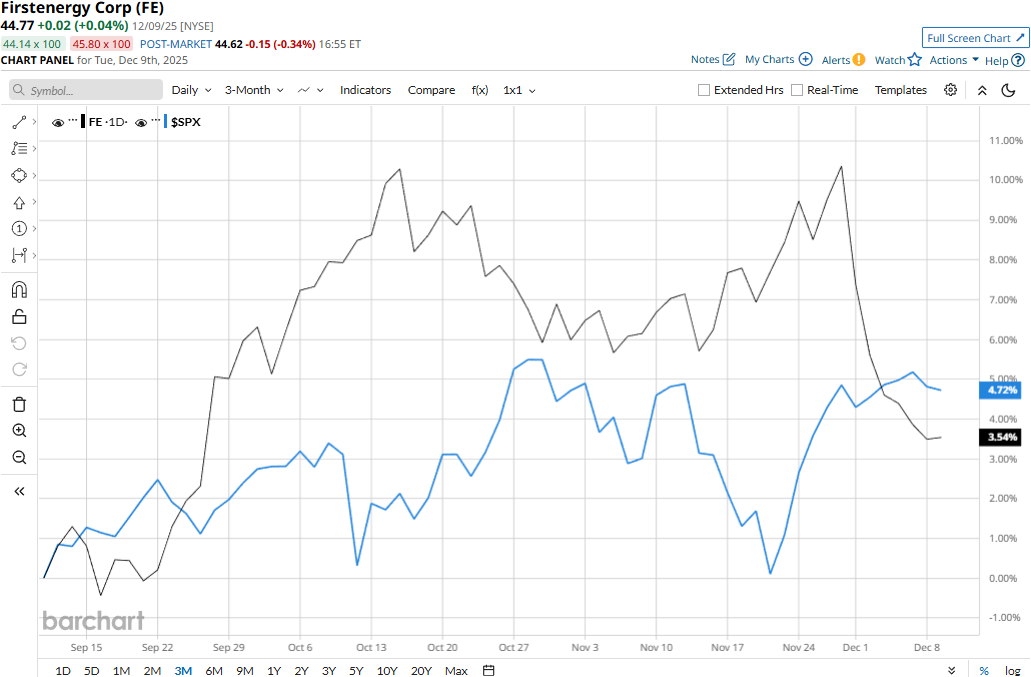Click the zoom in magnifier
This screenshot has height=677, width=1031.
click(19, 431)
